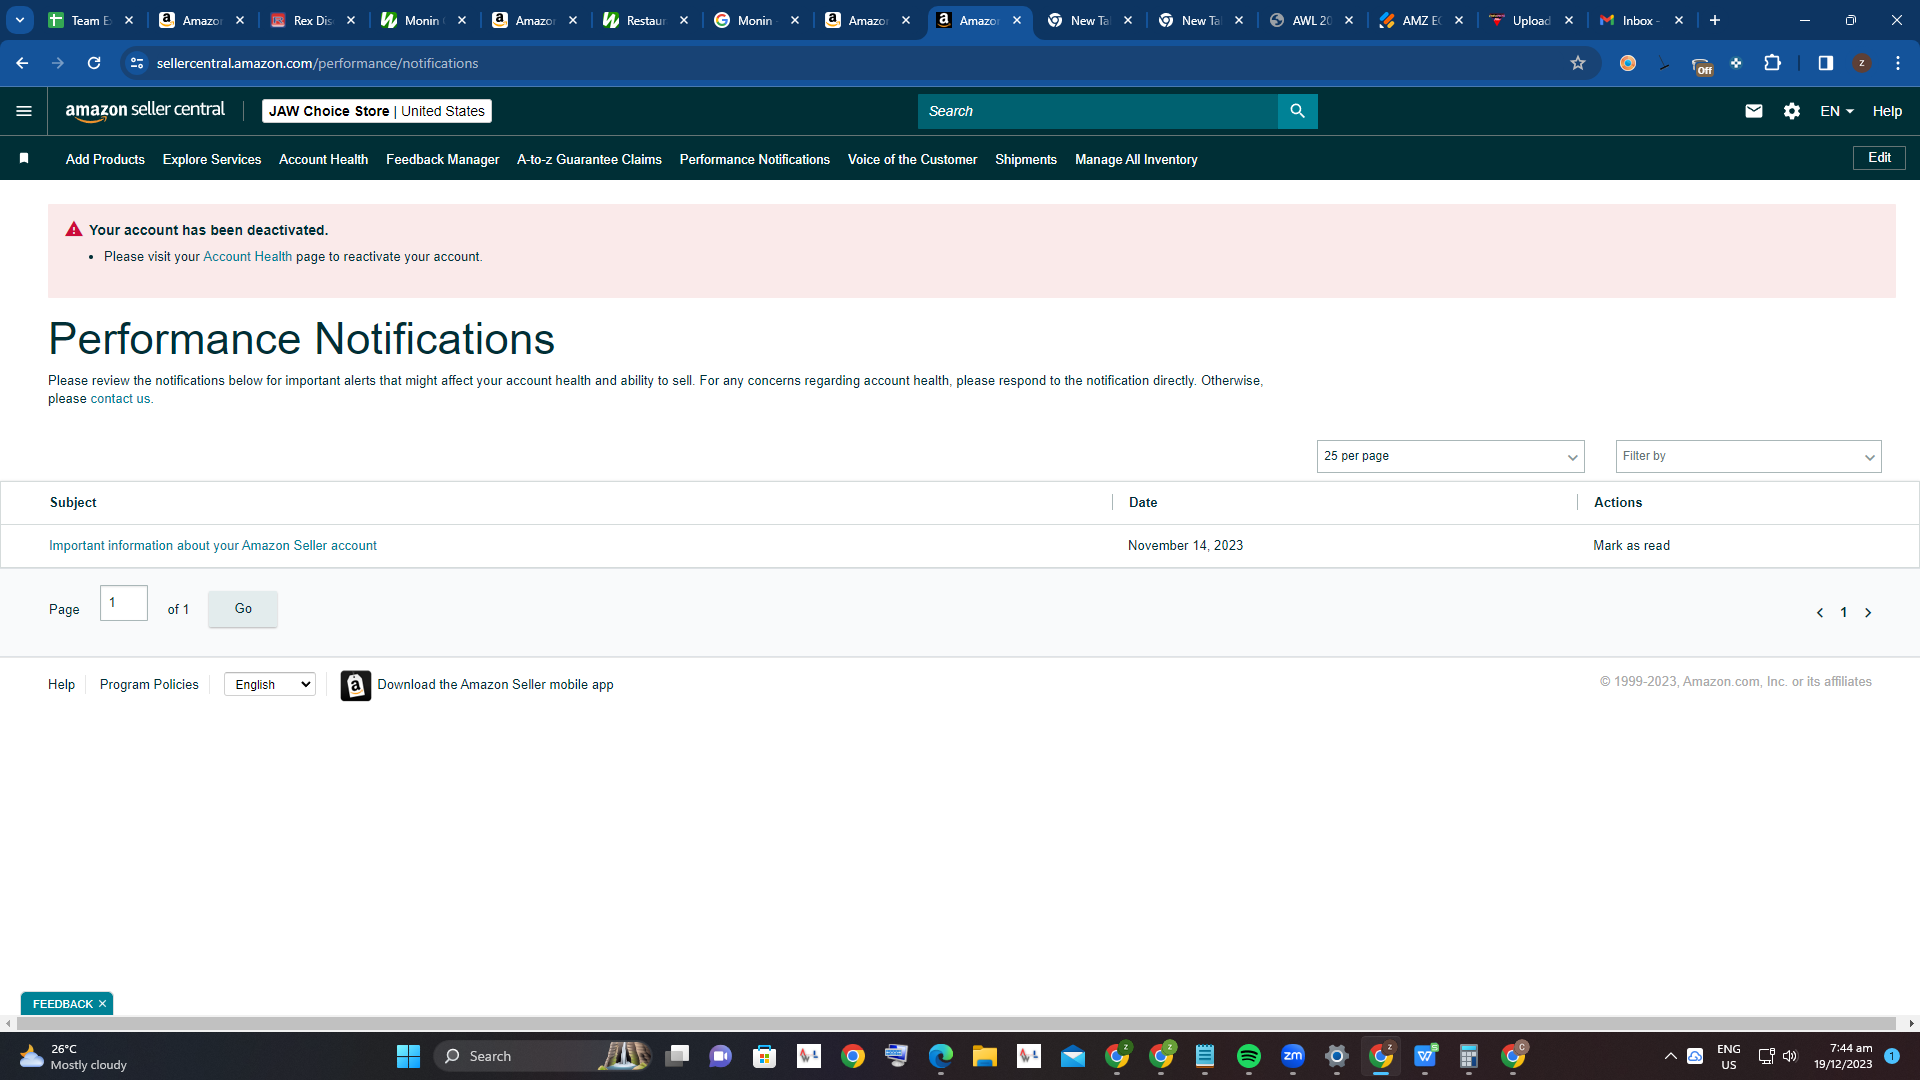Click the Amazon Seller mobile app icon
1920x1080 pixels.
click(x=355, y=685)
